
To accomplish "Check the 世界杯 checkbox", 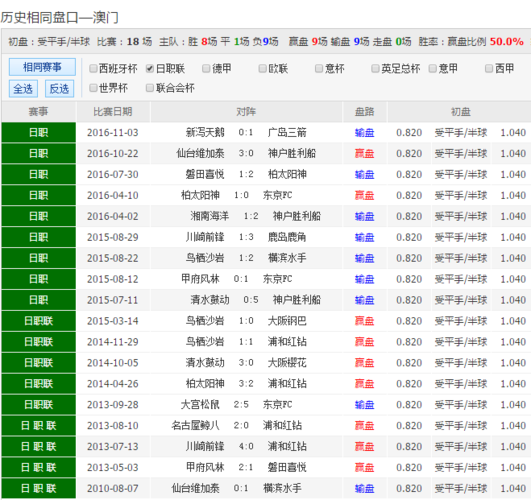I will [x=93, y=88].
